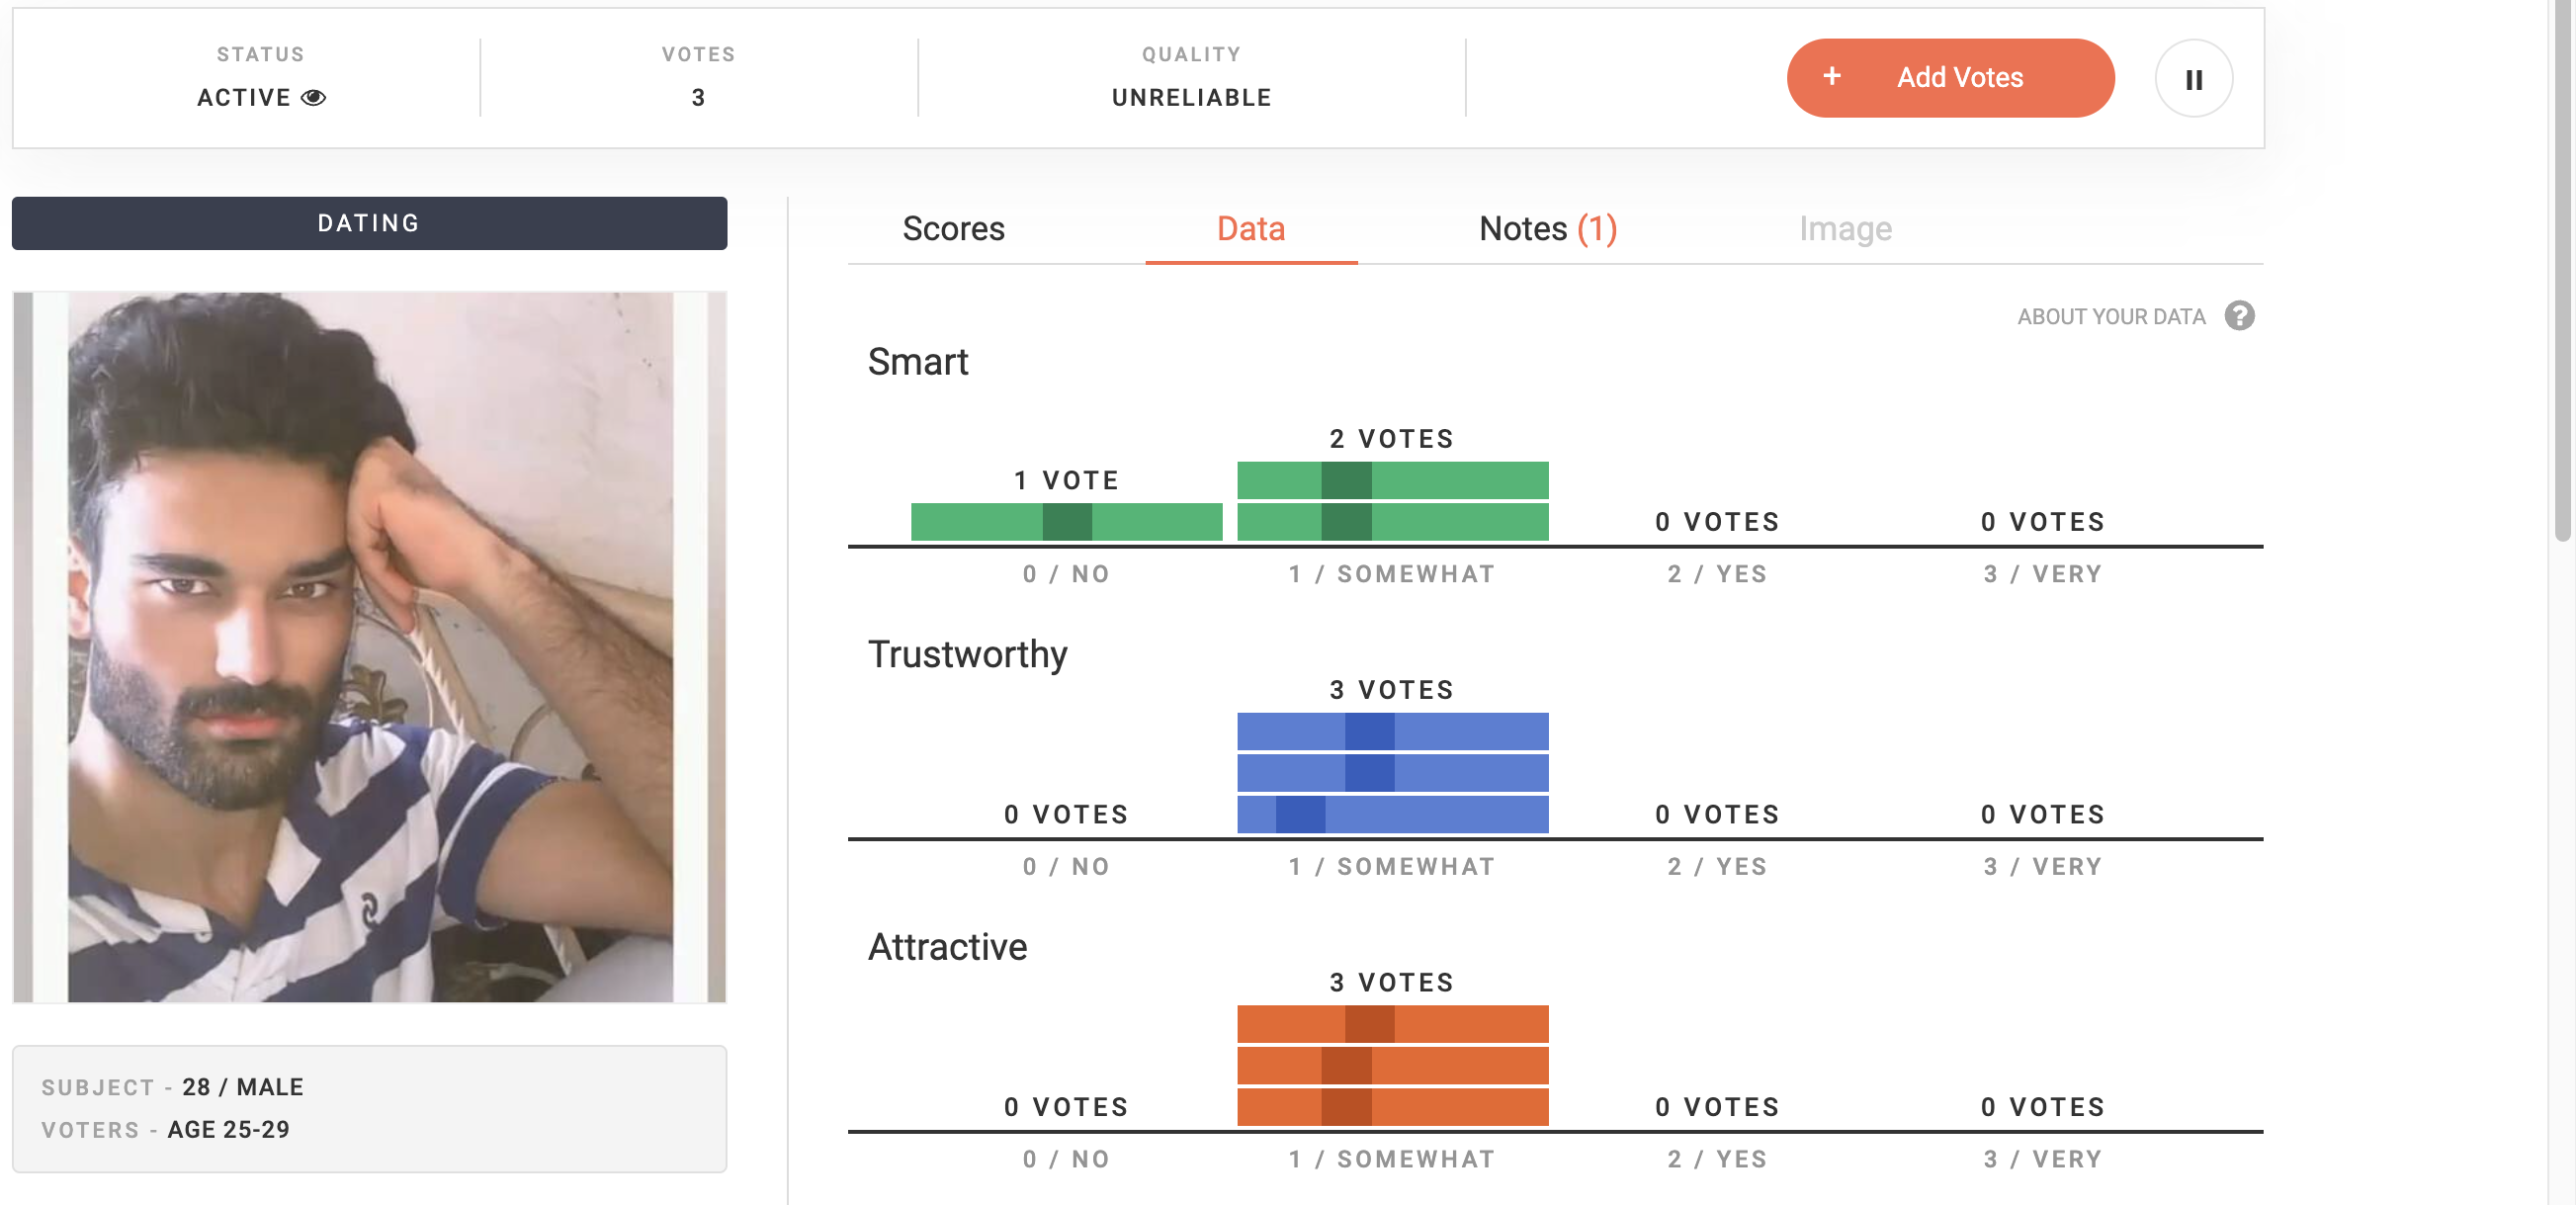Pause the test with the pause icon
2576x1205 pixels.
click(x=2193, y=78)
